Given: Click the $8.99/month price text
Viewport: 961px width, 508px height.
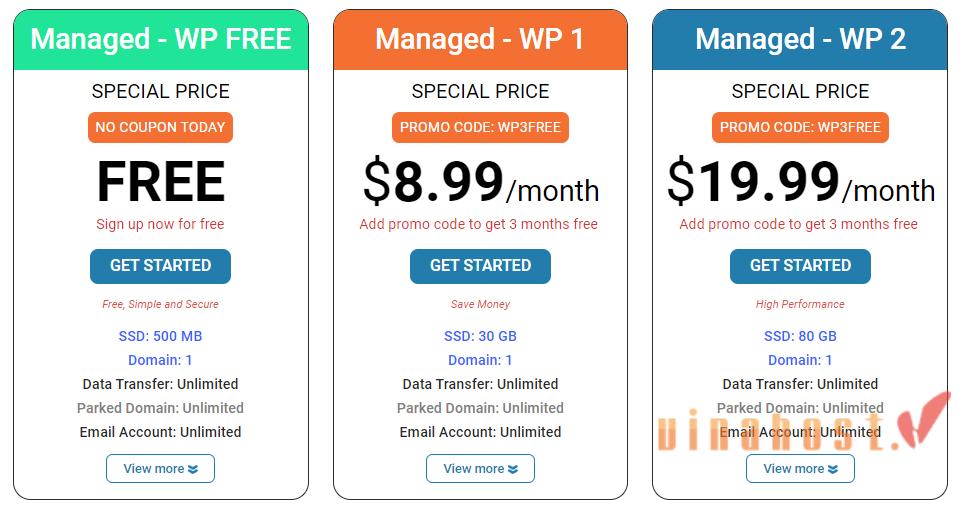Looking at the screenshot, I should 480,184.
